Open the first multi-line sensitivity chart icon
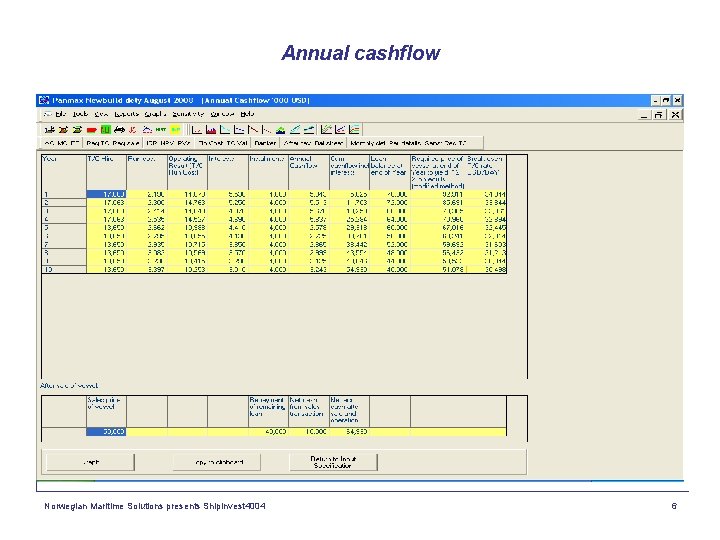Screen dimensions: 720x540 326,130
